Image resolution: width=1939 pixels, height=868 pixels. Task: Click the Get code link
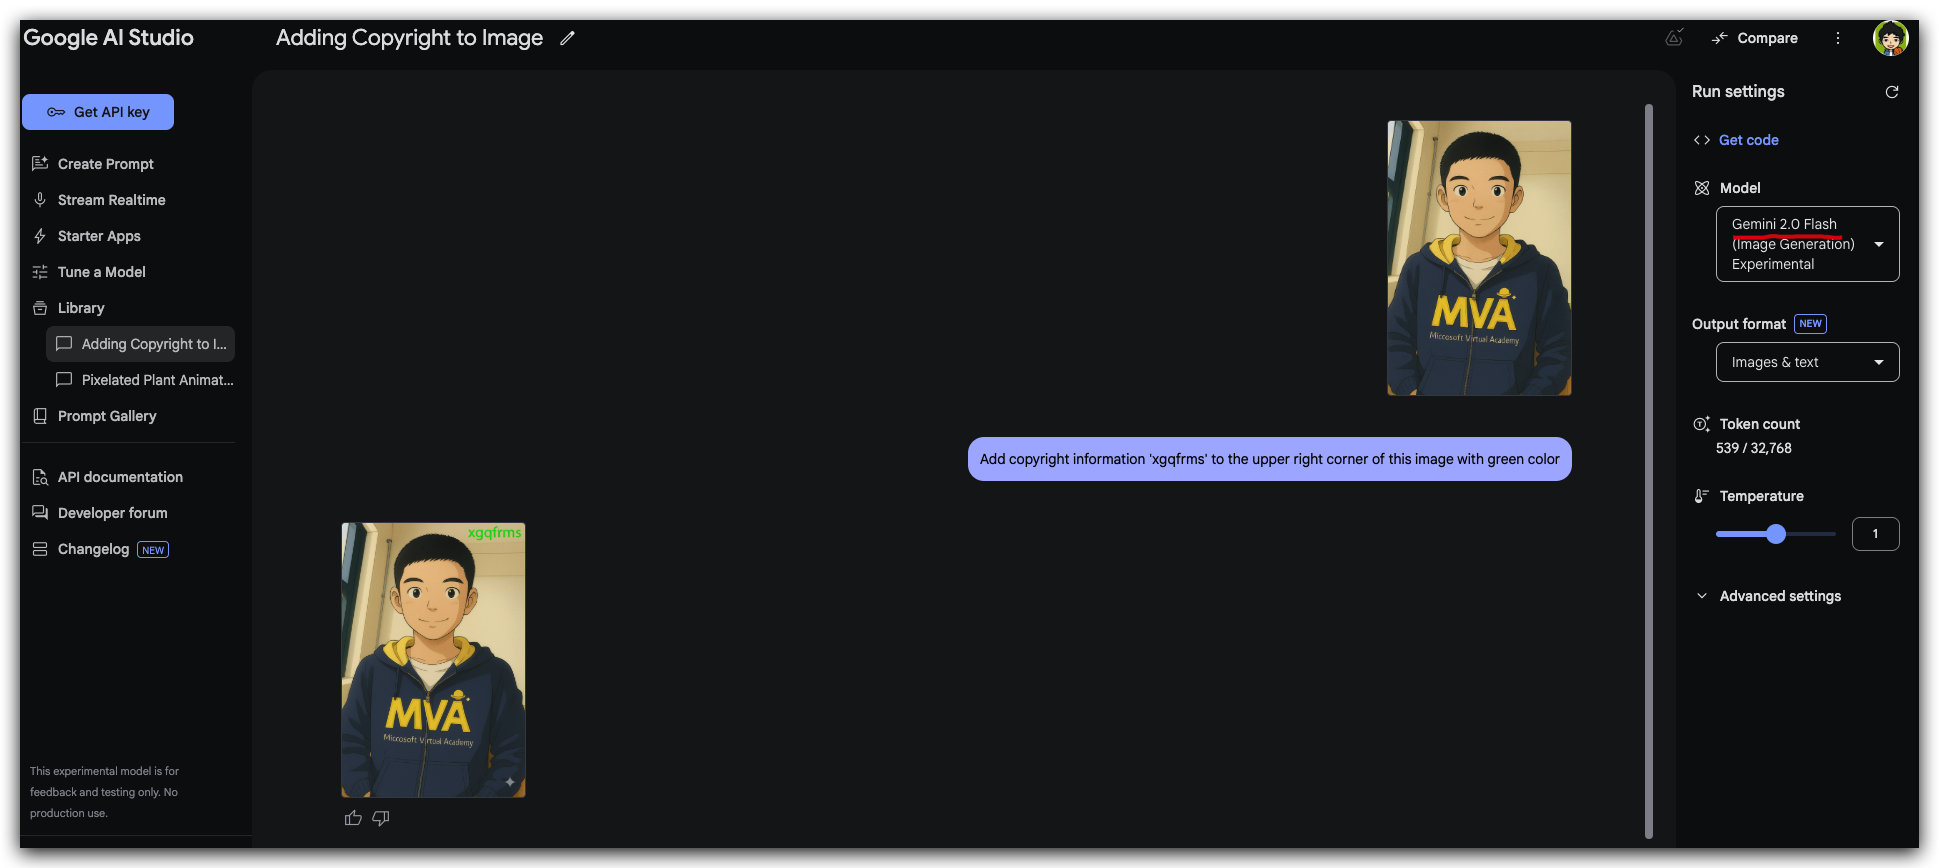1748,140
